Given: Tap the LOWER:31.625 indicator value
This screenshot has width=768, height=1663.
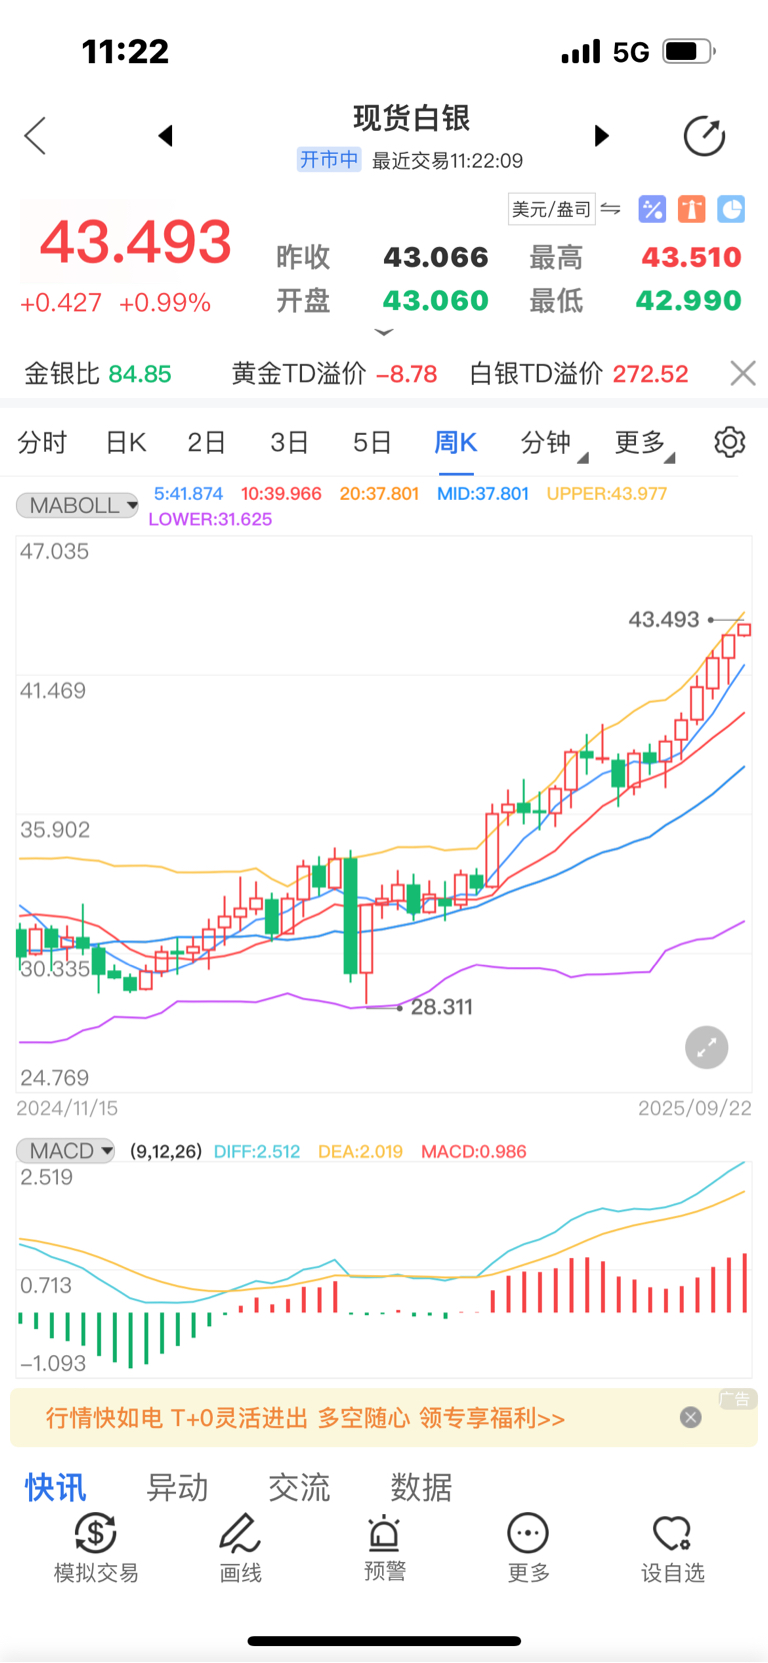Looking at the screenshot, I should click(210, 519).
